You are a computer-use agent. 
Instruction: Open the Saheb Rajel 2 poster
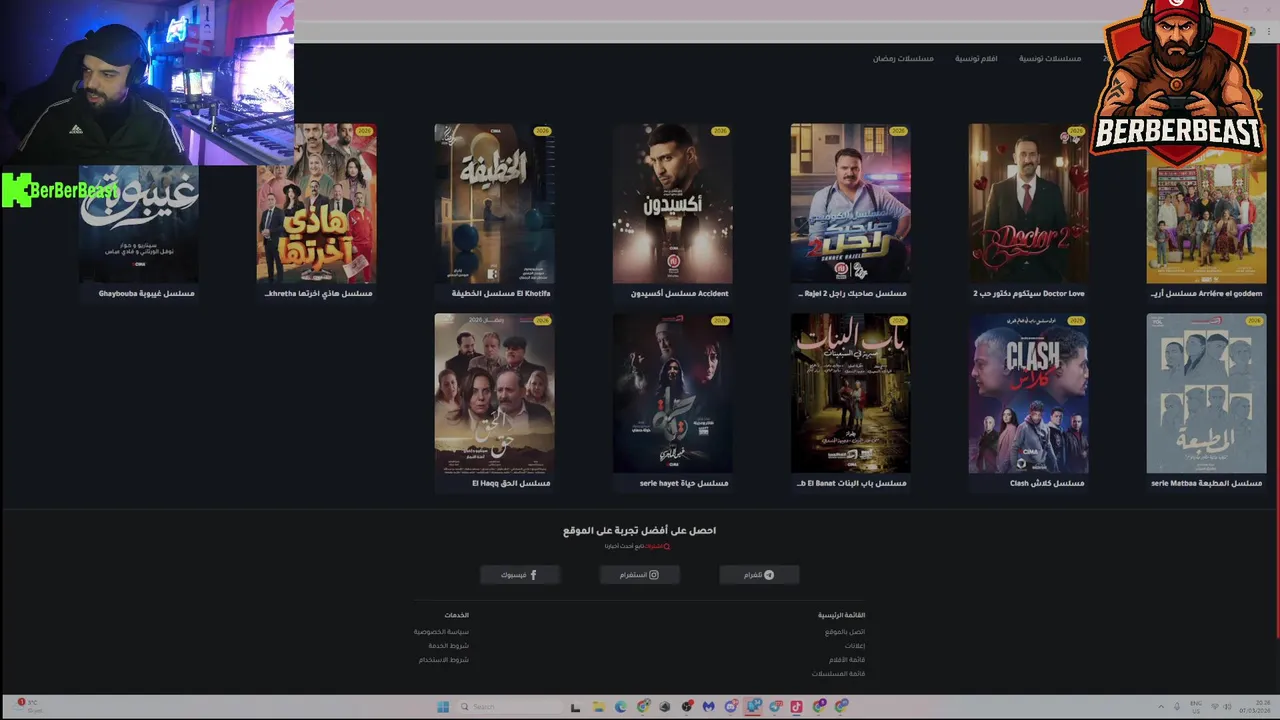pyautogui.click(x=850, y=204)
